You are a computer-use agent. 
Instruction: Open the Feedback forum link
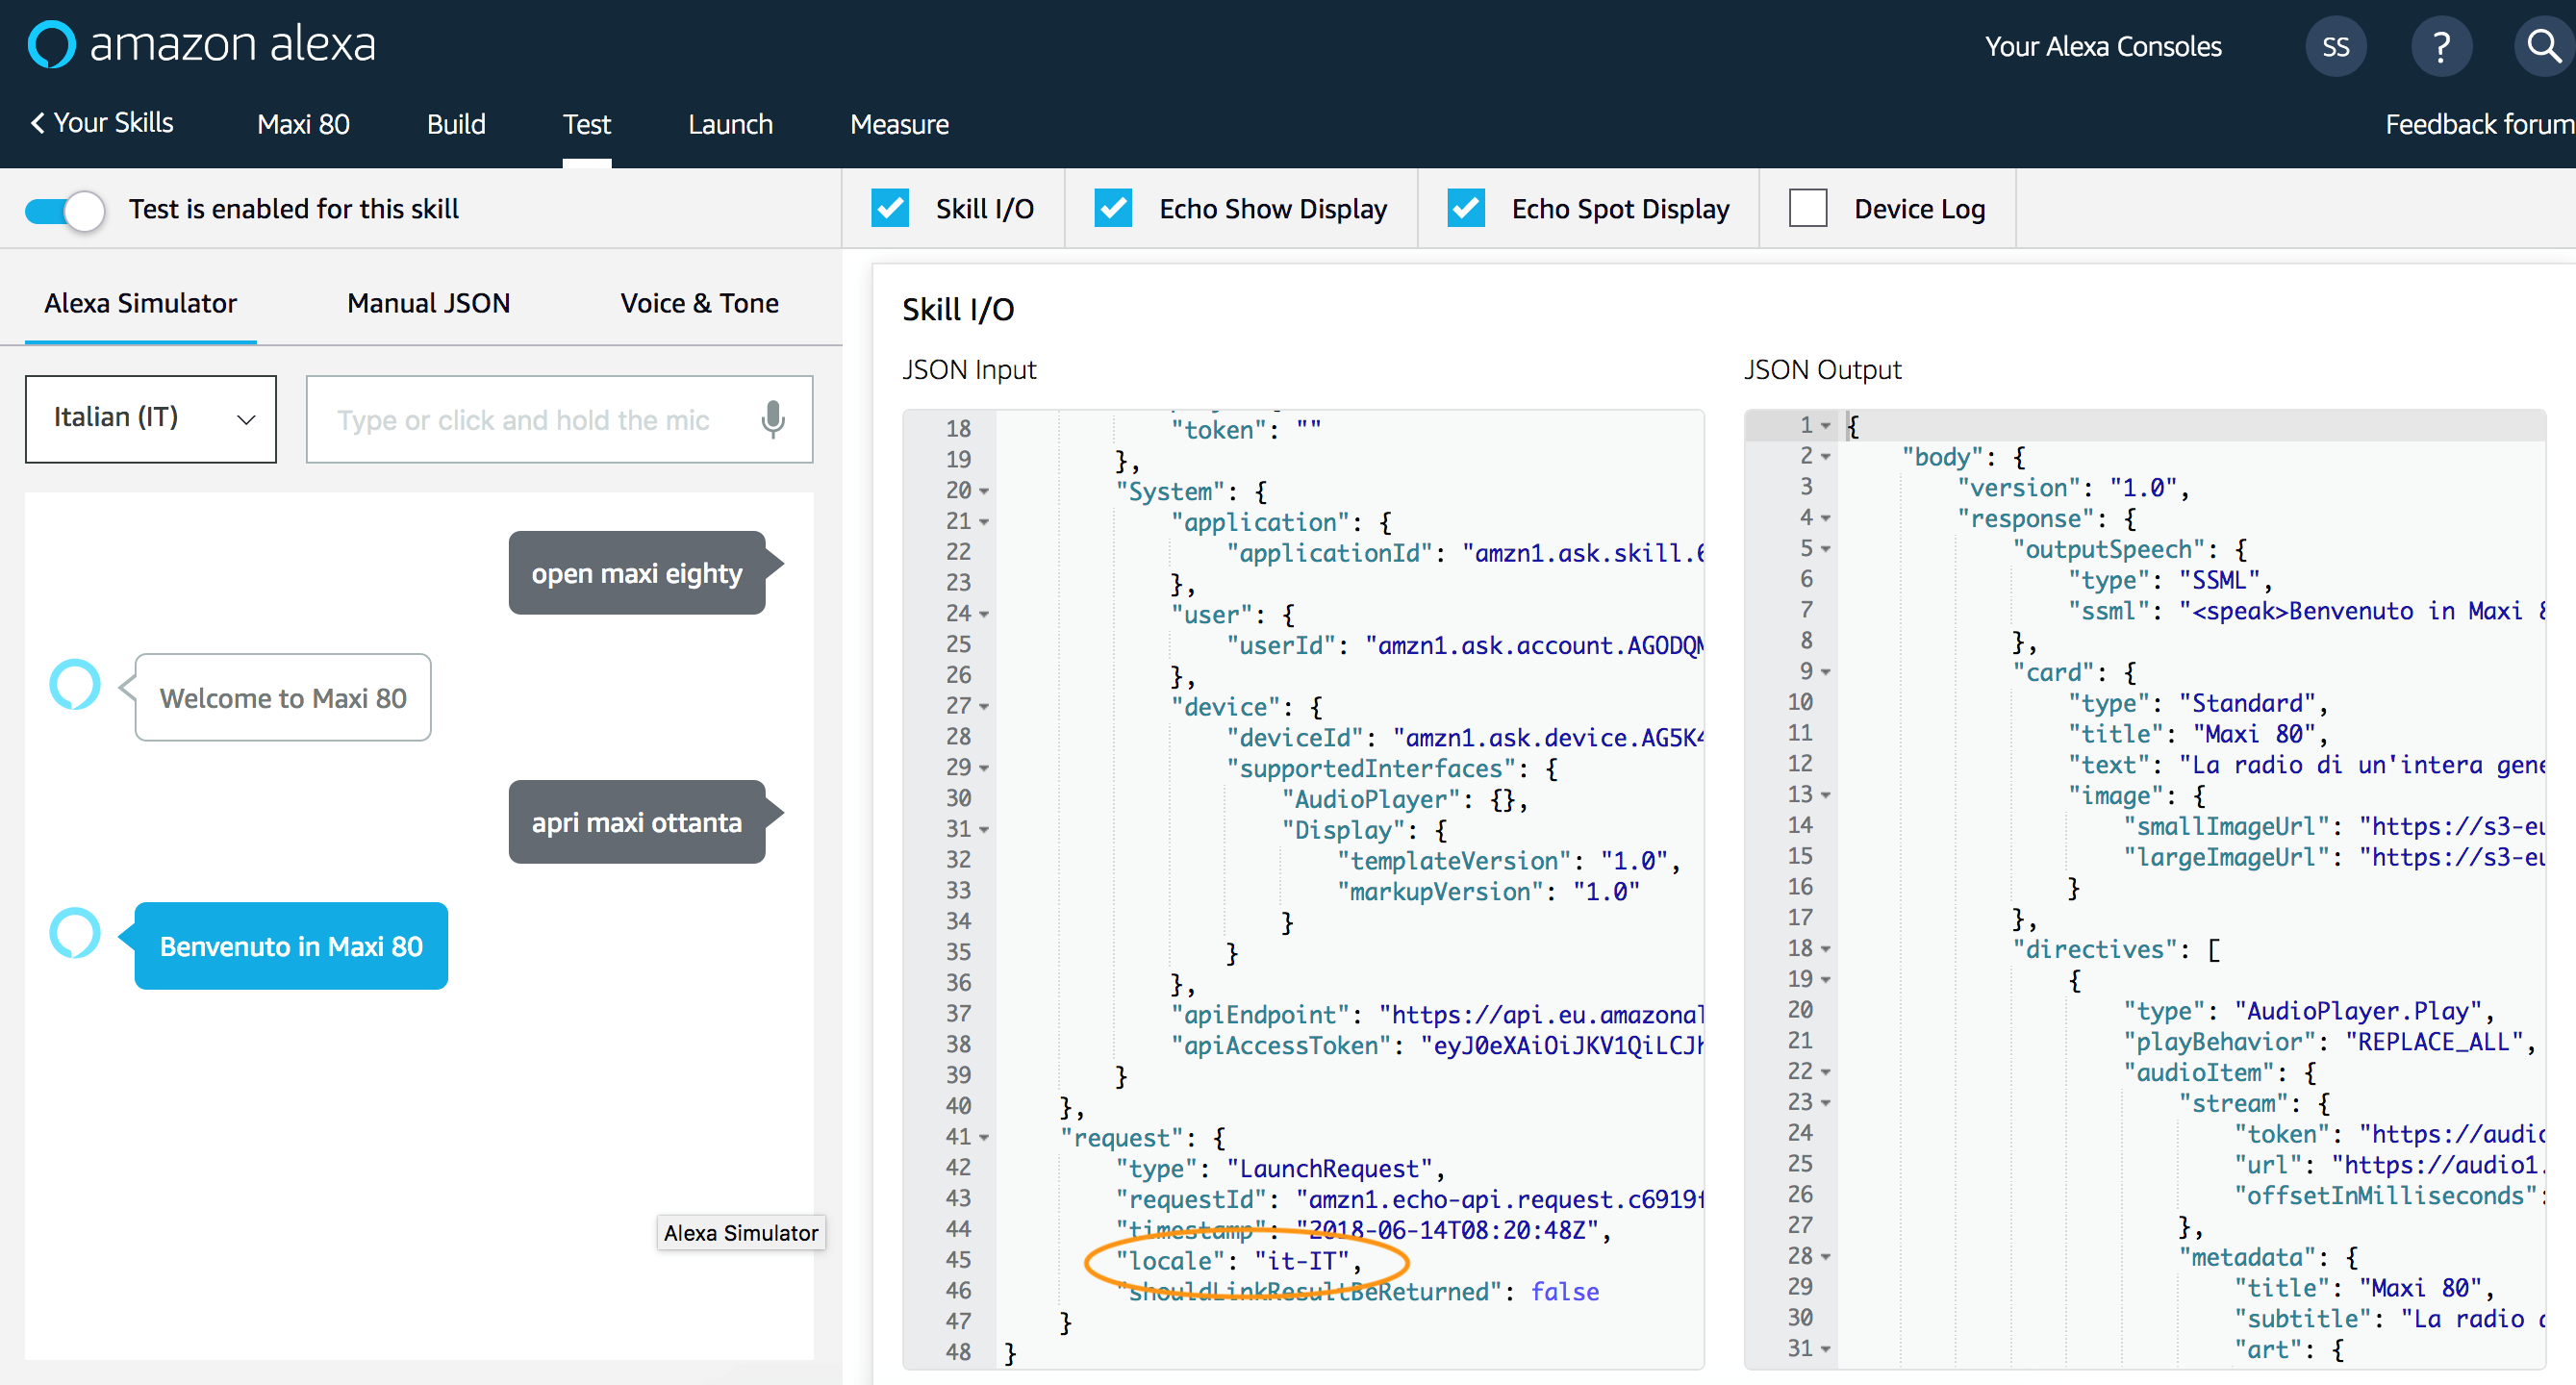click(x=2479, y=123)
